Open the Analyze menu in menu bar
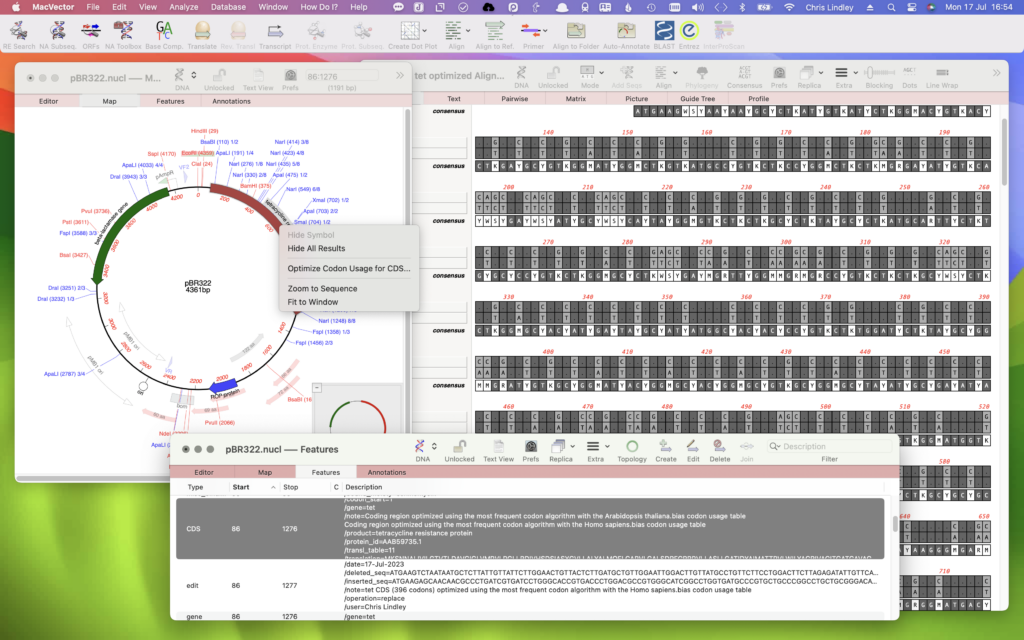Screen dimensions: 1024x640 pos(184,7)
